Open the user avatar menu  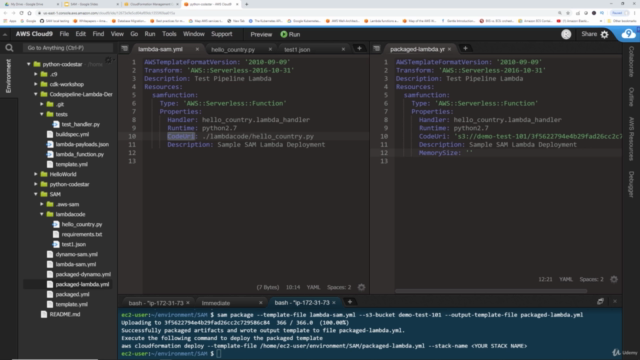tap(566, 34)
